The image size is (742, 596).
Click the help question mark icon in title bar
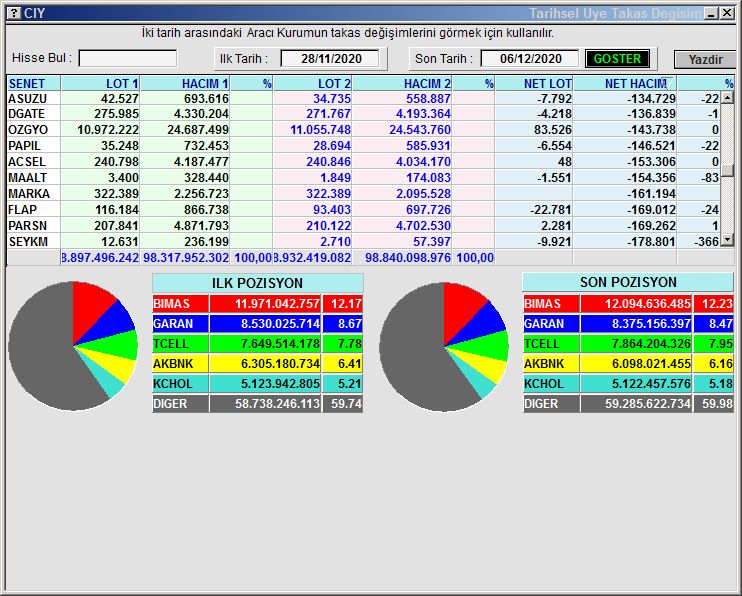(x=16, y=13)
